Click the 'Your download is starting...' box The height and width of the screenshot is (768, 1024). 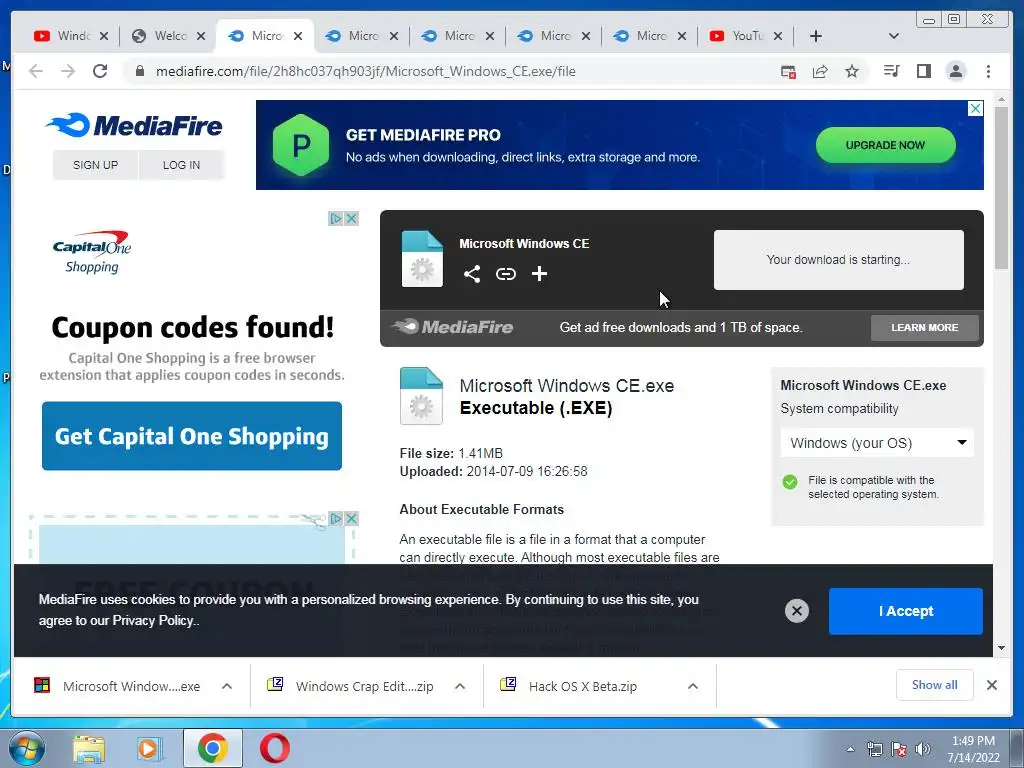839,260
